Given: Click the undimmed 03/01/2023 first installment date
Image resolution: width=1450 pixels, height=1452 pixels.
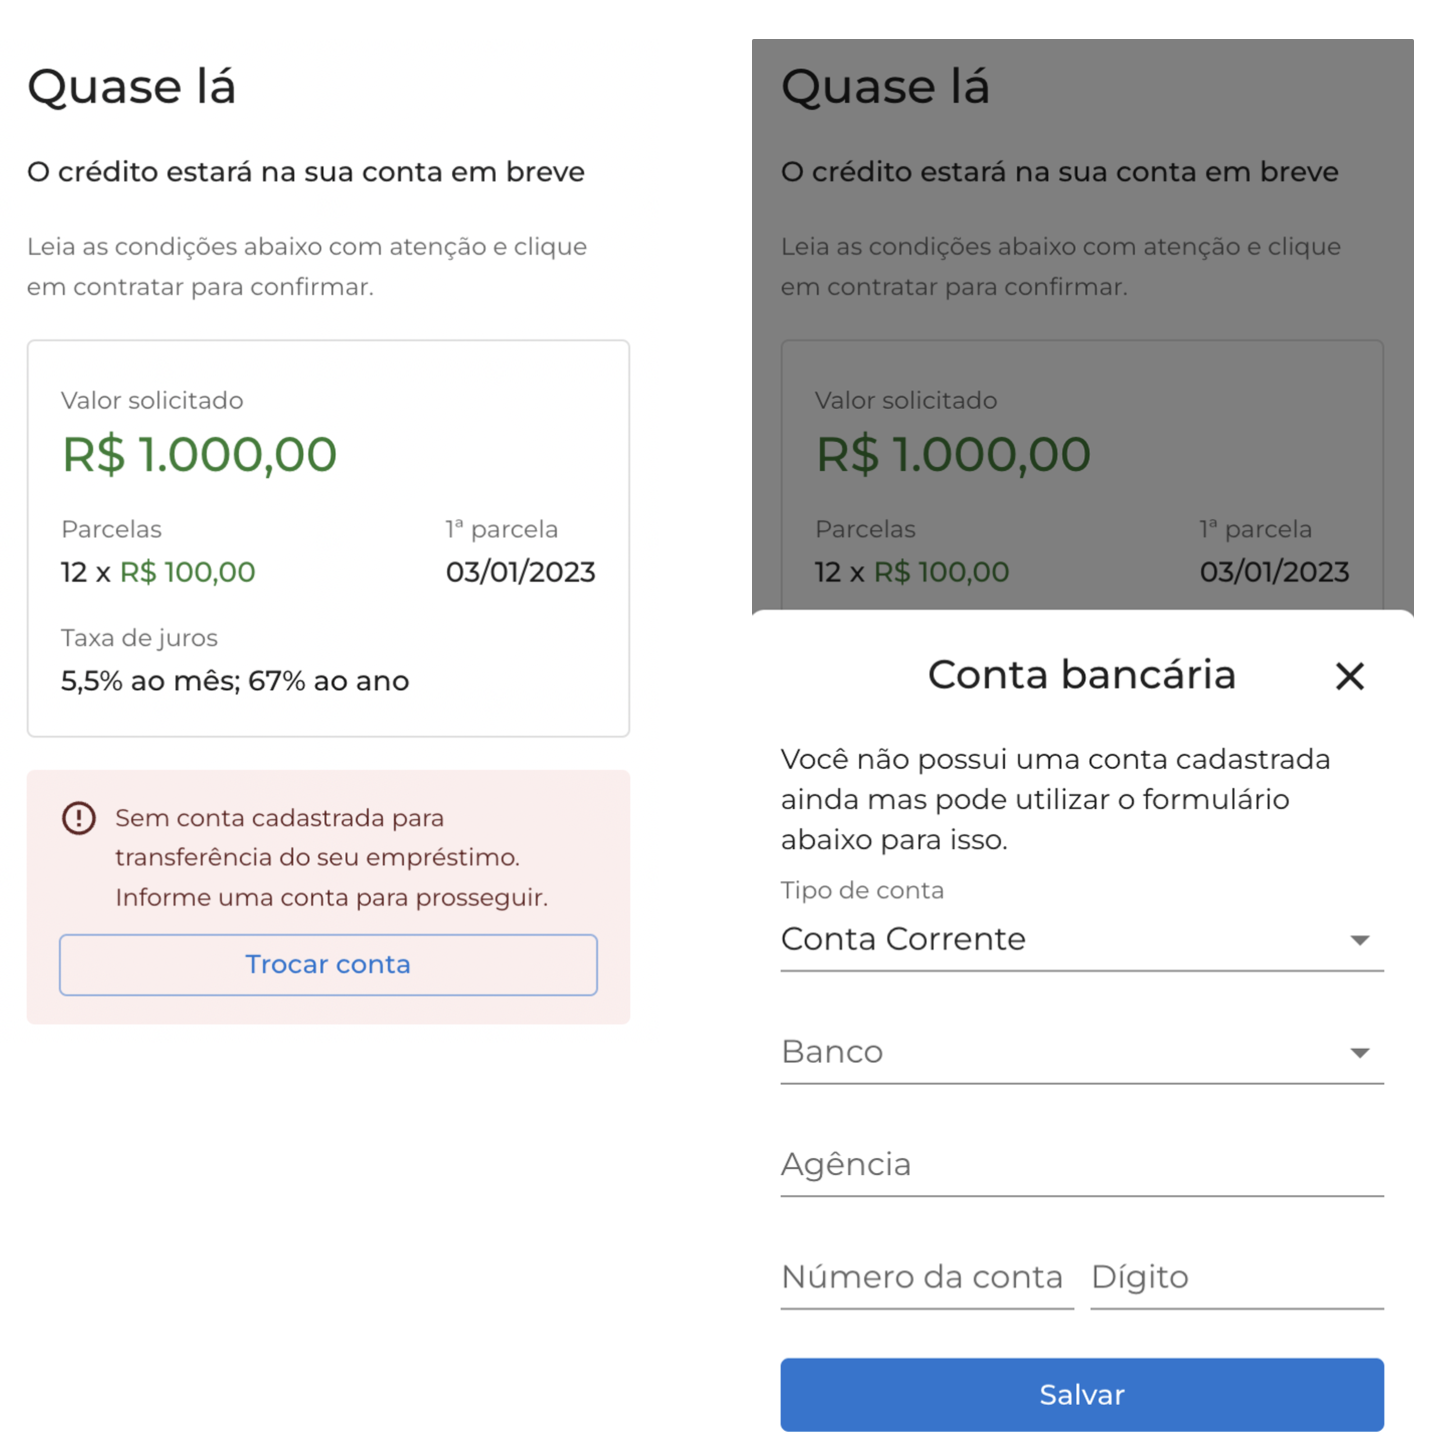Looking at the screenshot, I should pyautogui.click(x=520, y=572).
